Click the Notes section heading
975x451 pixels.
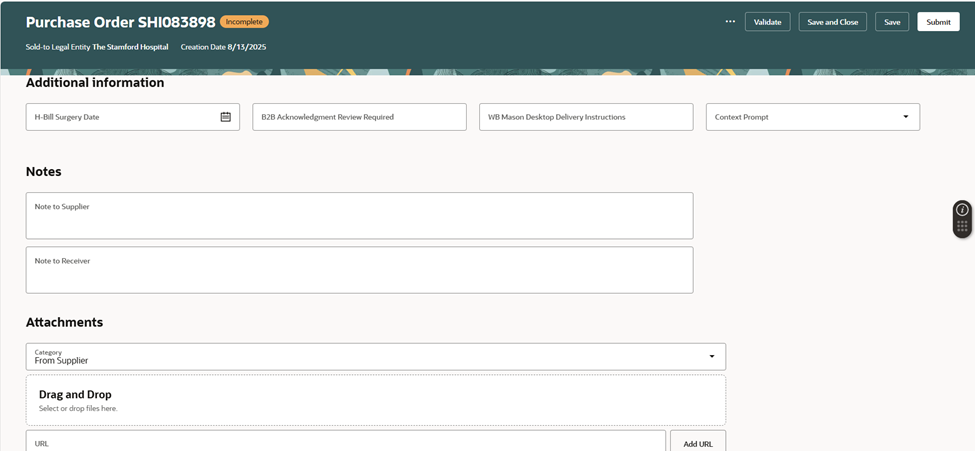pos(44,172)
